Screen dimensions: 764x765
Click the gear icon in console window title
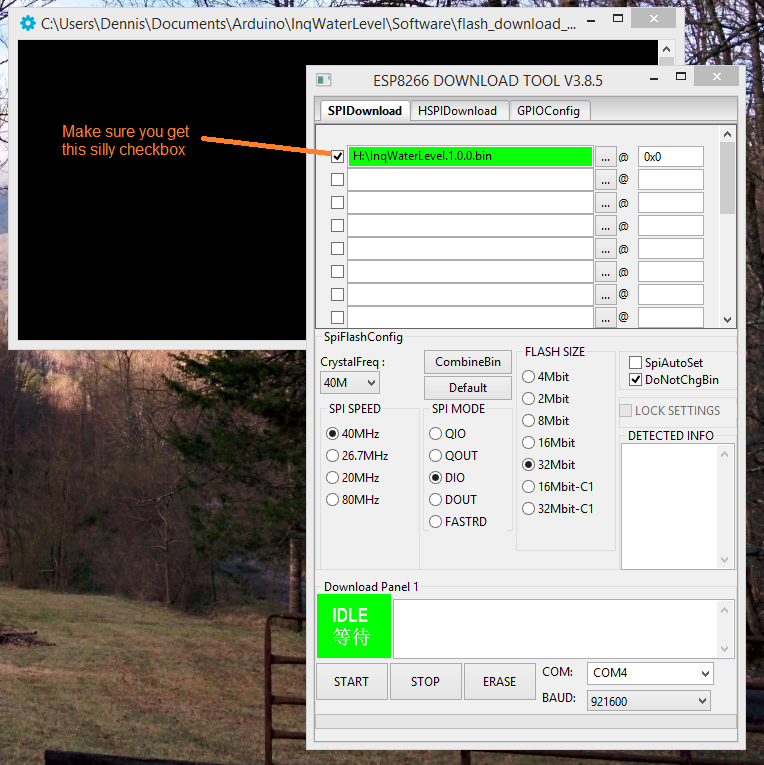point(28,23)
